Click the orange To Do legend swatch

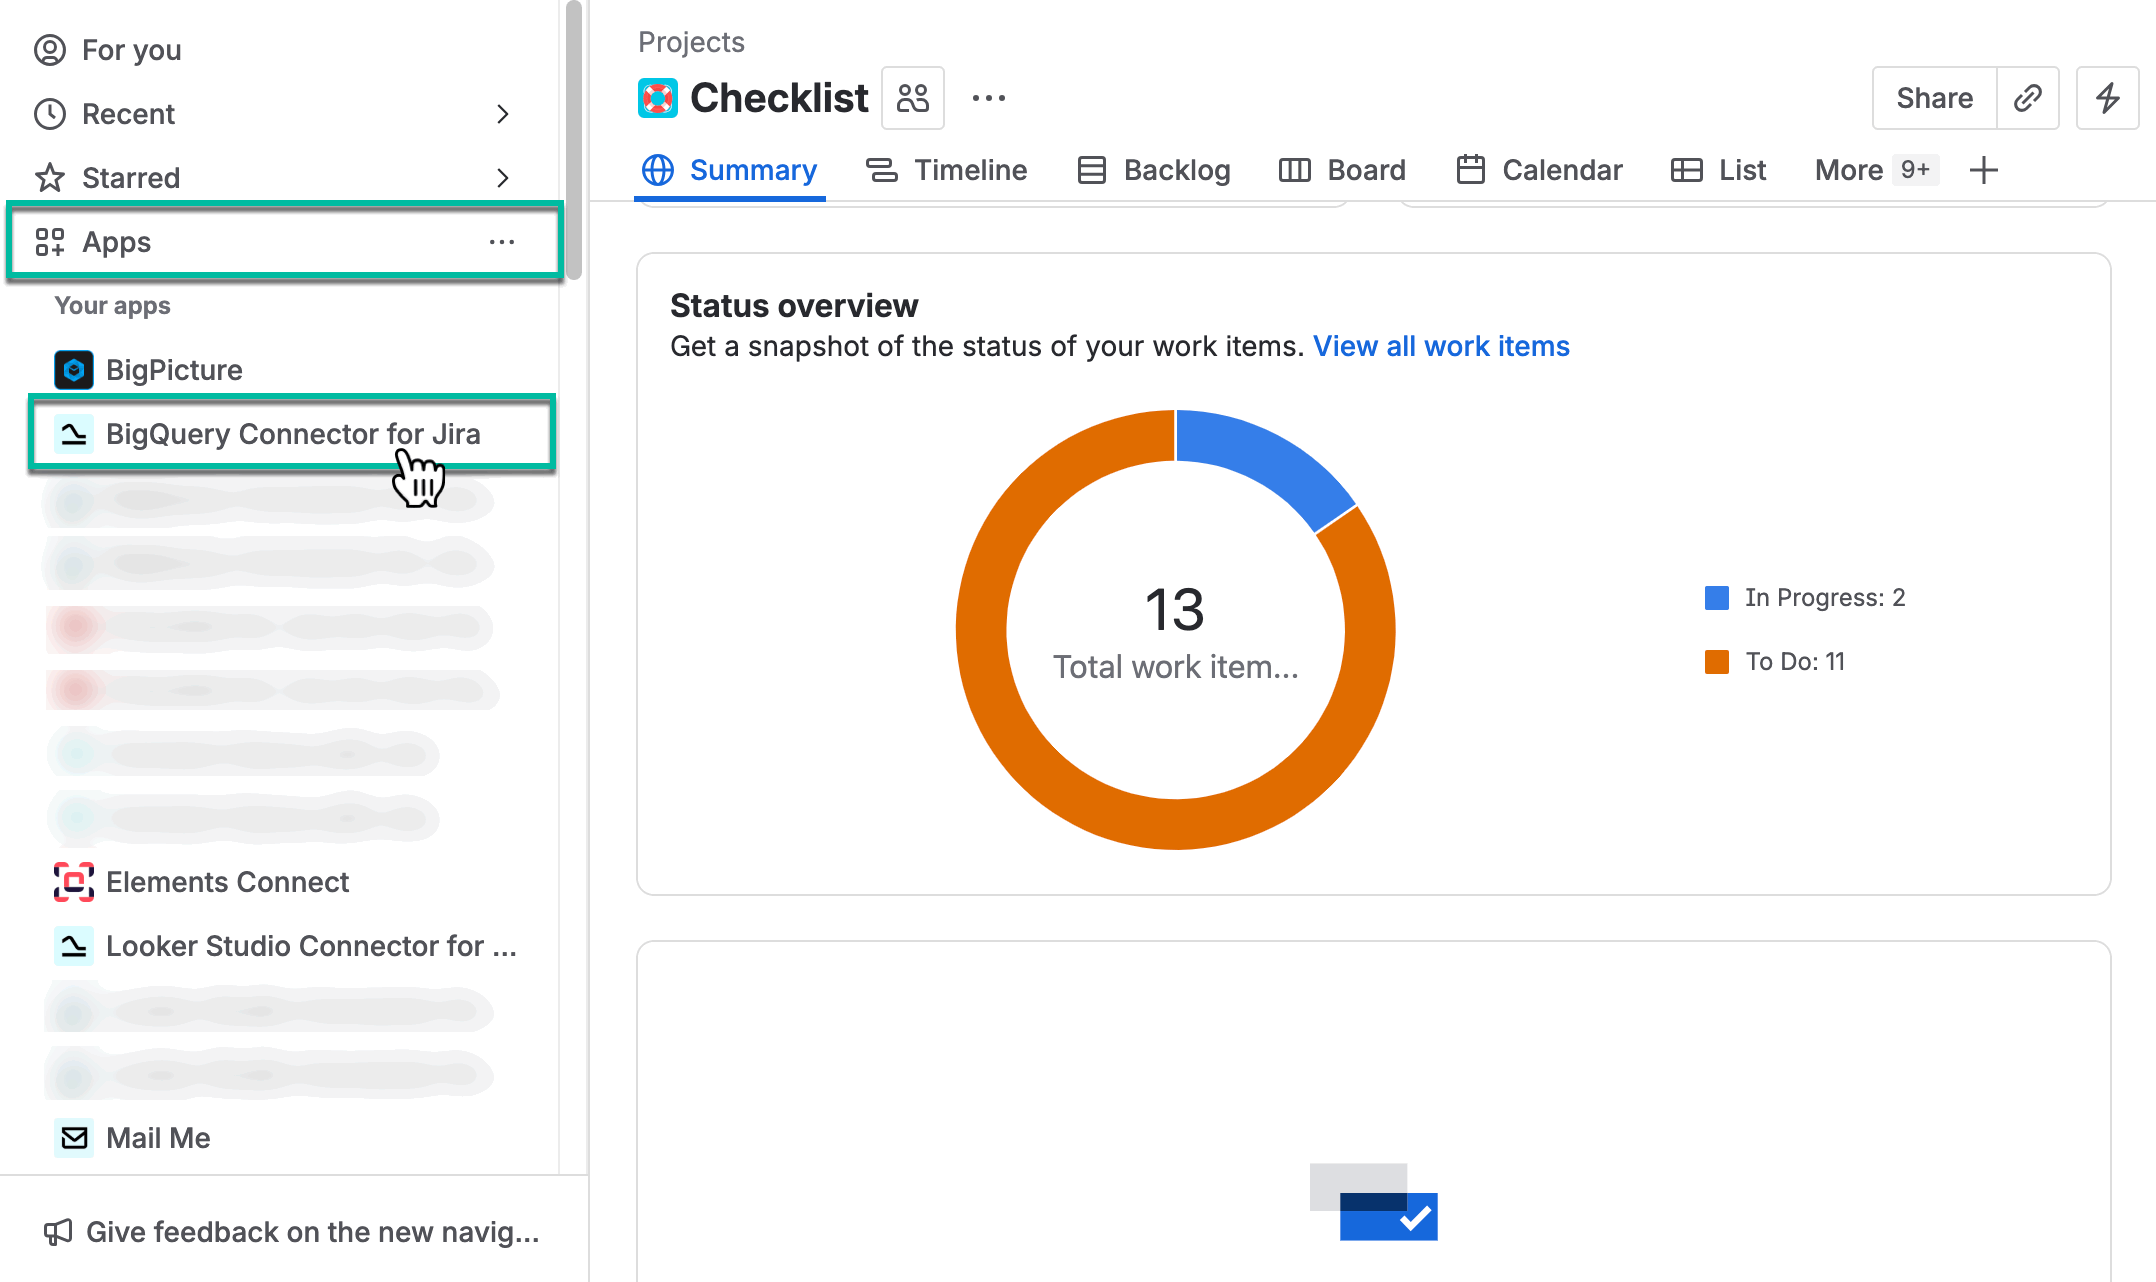(x=1716, y=662)
